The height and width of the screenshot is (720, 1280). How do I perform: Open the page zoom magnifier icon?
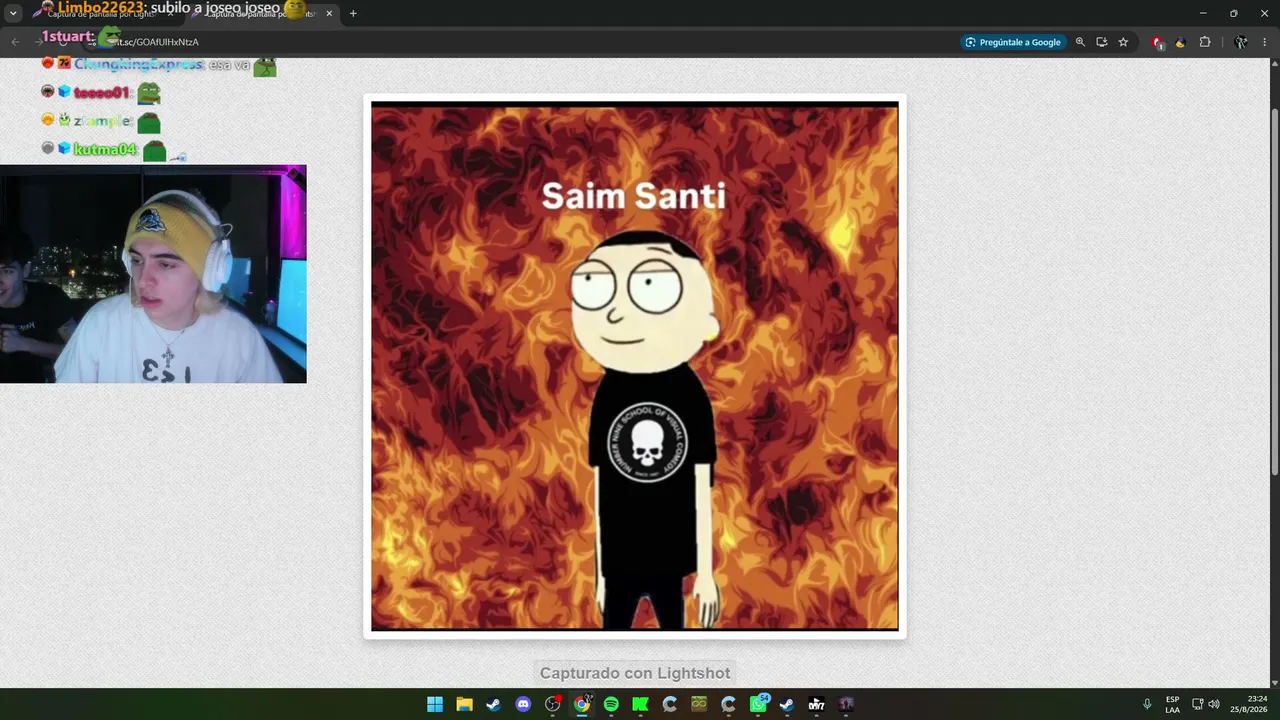(1080, 42)
